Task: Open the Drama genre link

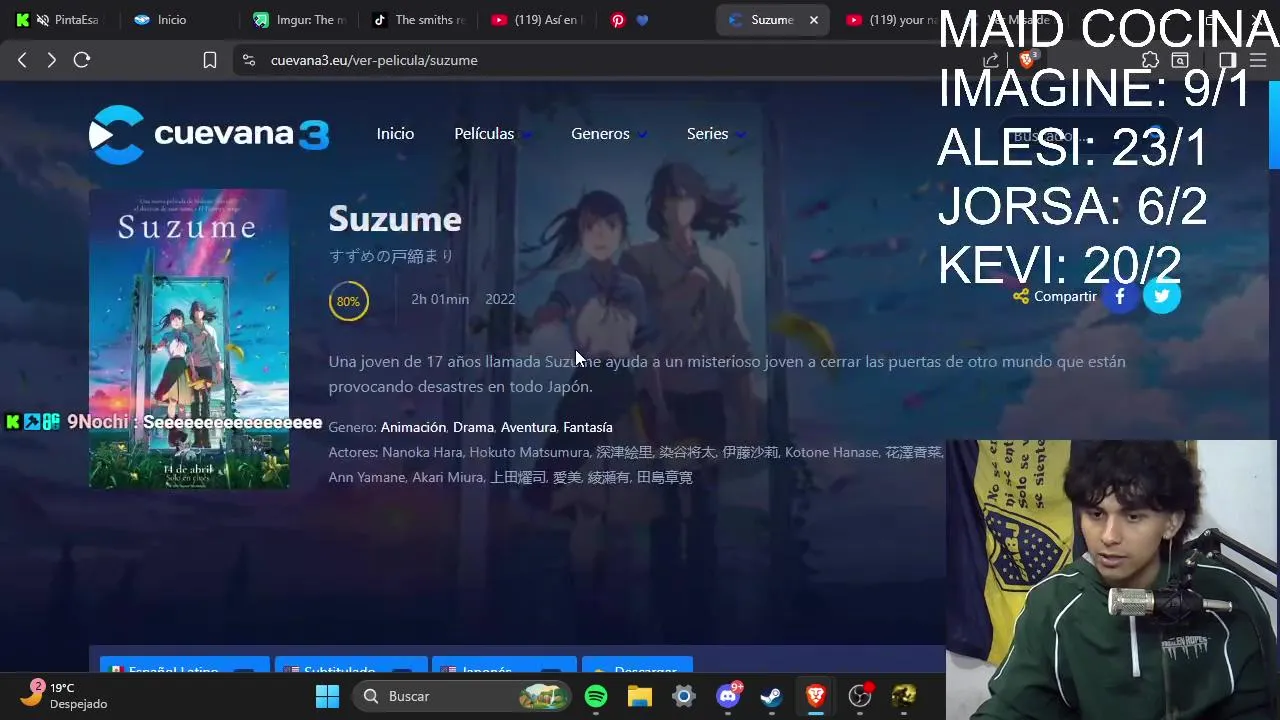Action: click(x=473, y=427)
